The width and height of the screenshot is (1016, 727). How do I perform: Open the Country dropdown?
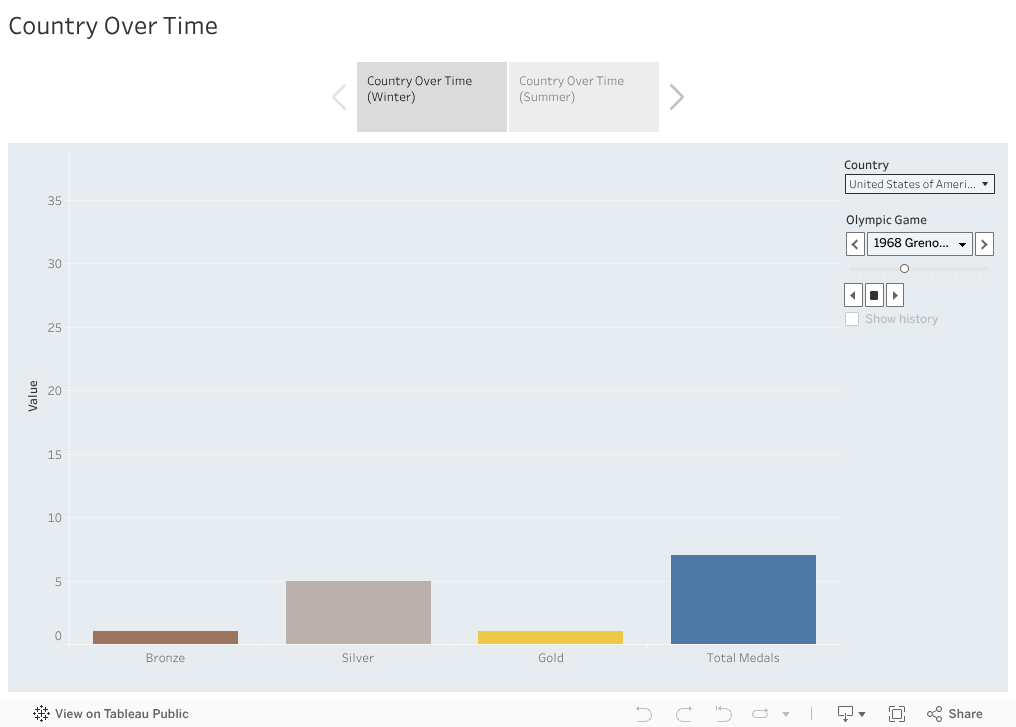(x=918, y=184)
